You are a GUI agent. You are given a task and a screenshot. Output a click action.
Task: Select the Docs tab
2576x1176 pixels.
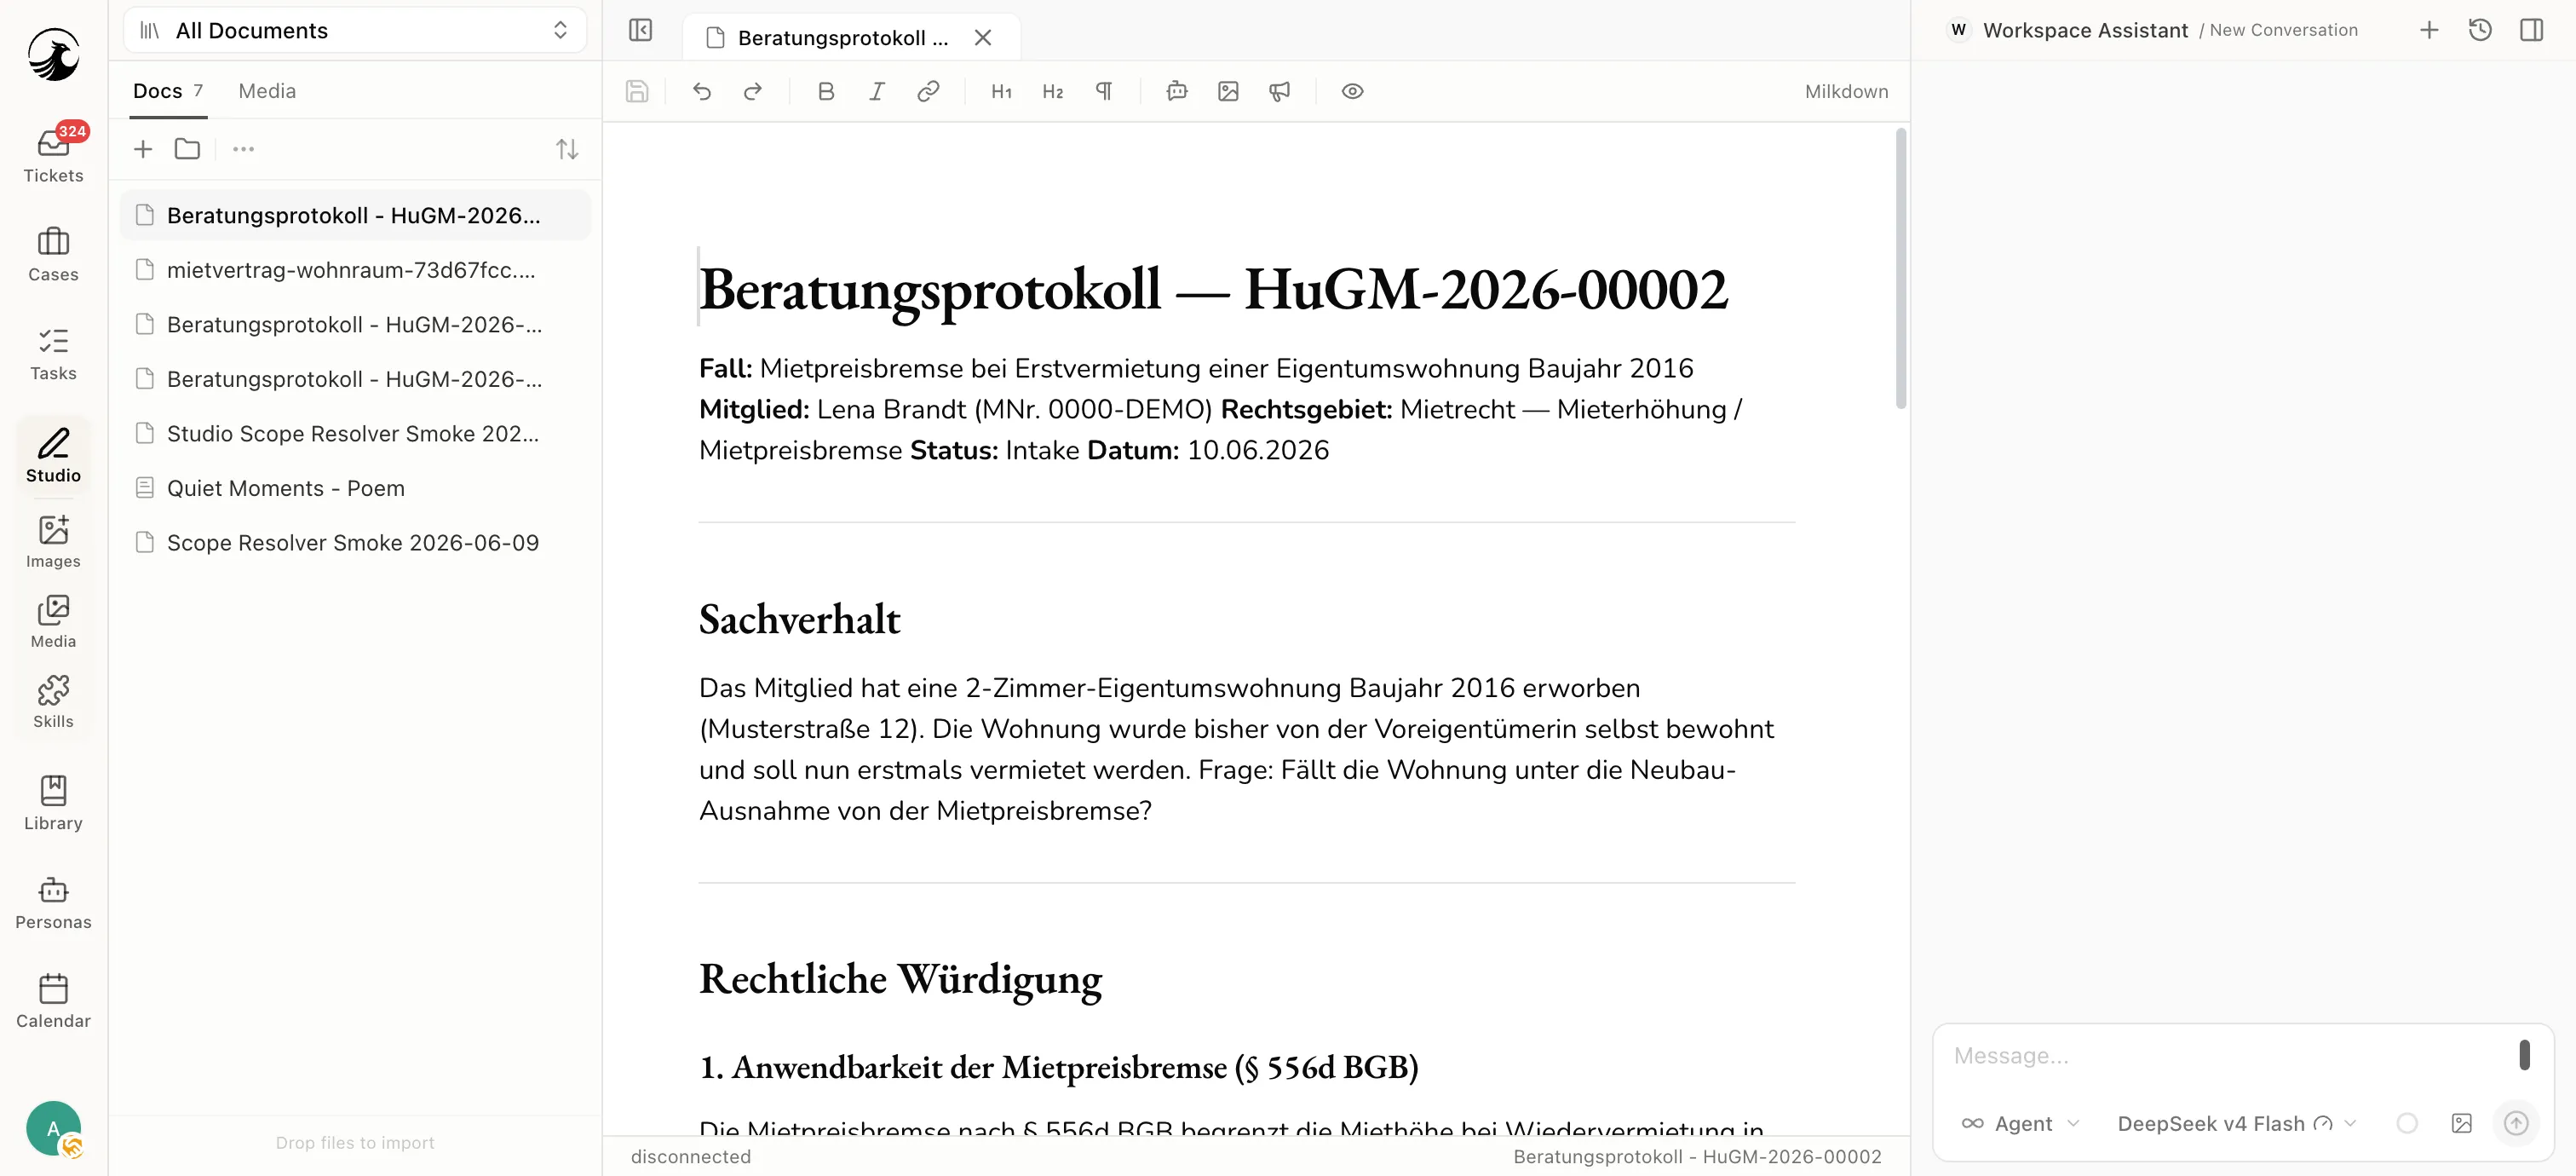(x=168, y=91)
